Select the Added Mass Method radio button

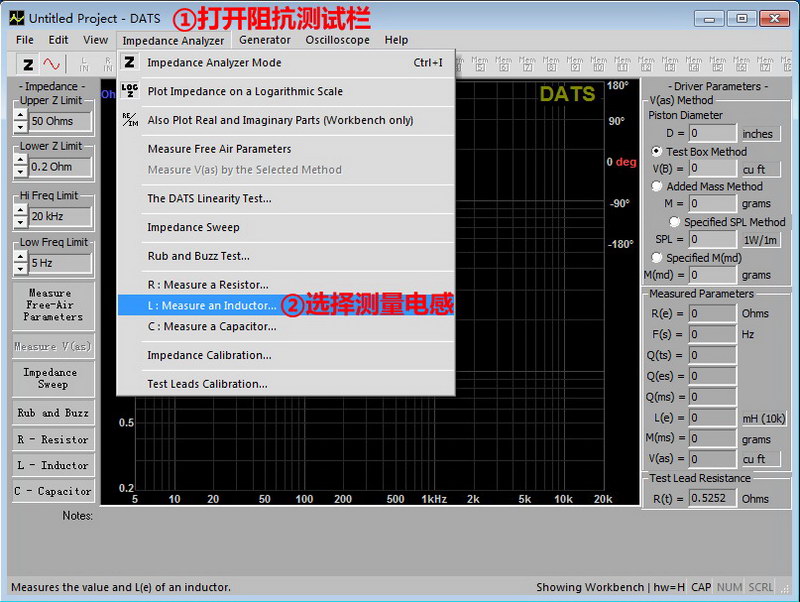[x=657, y=186]
